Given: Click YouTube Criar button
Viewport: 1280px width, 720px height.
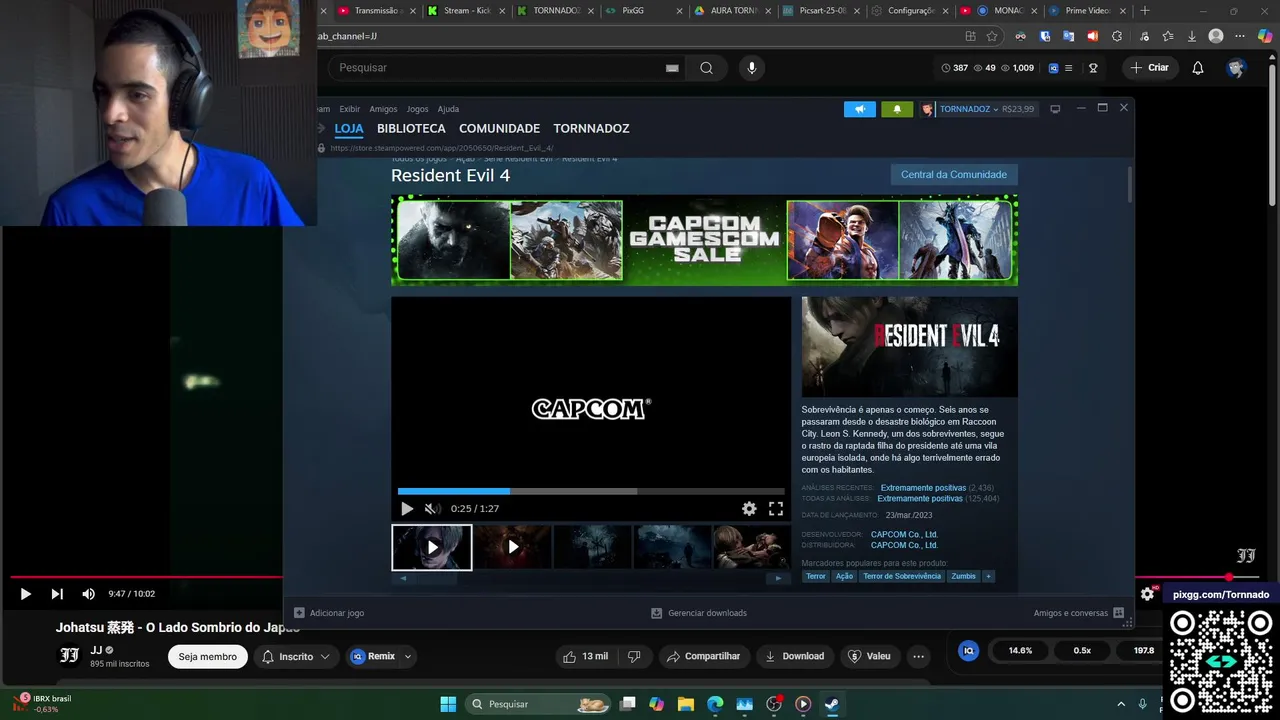Looking at the screenshot, I should pos(1150,68).
